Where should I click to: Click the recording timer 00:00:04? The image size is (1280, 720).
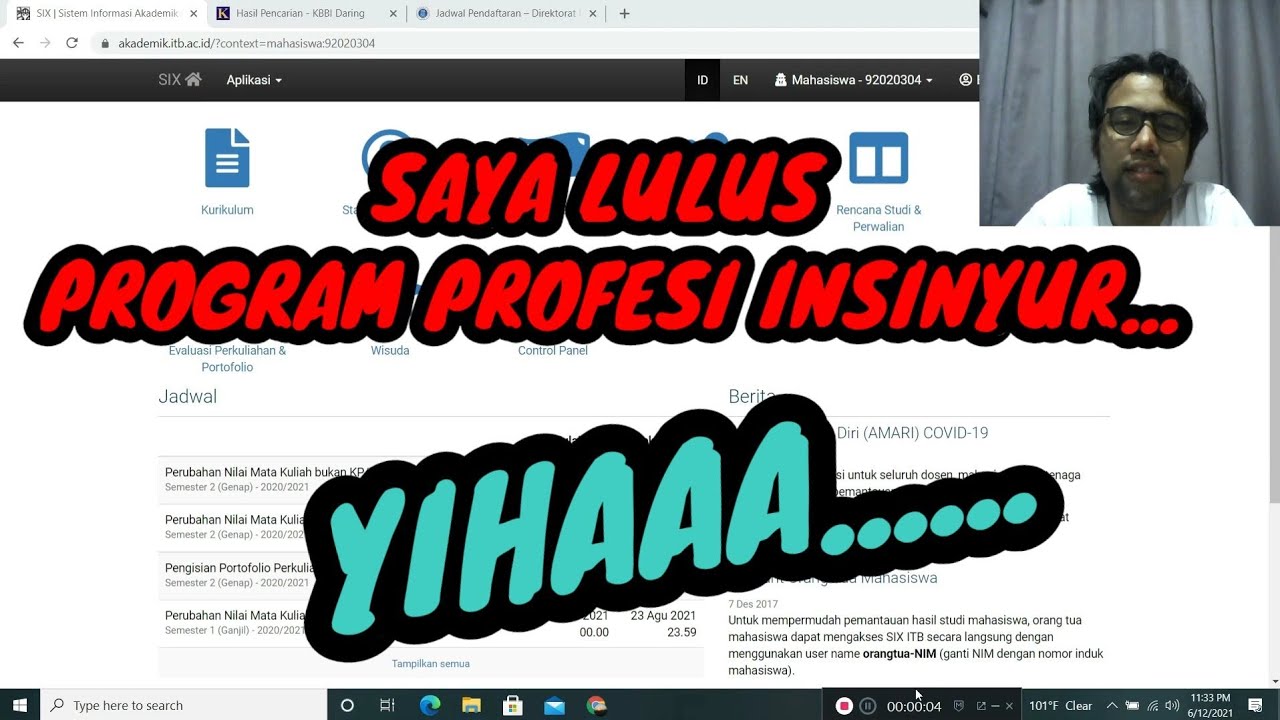pyautogui.click(x=914, y=706)
